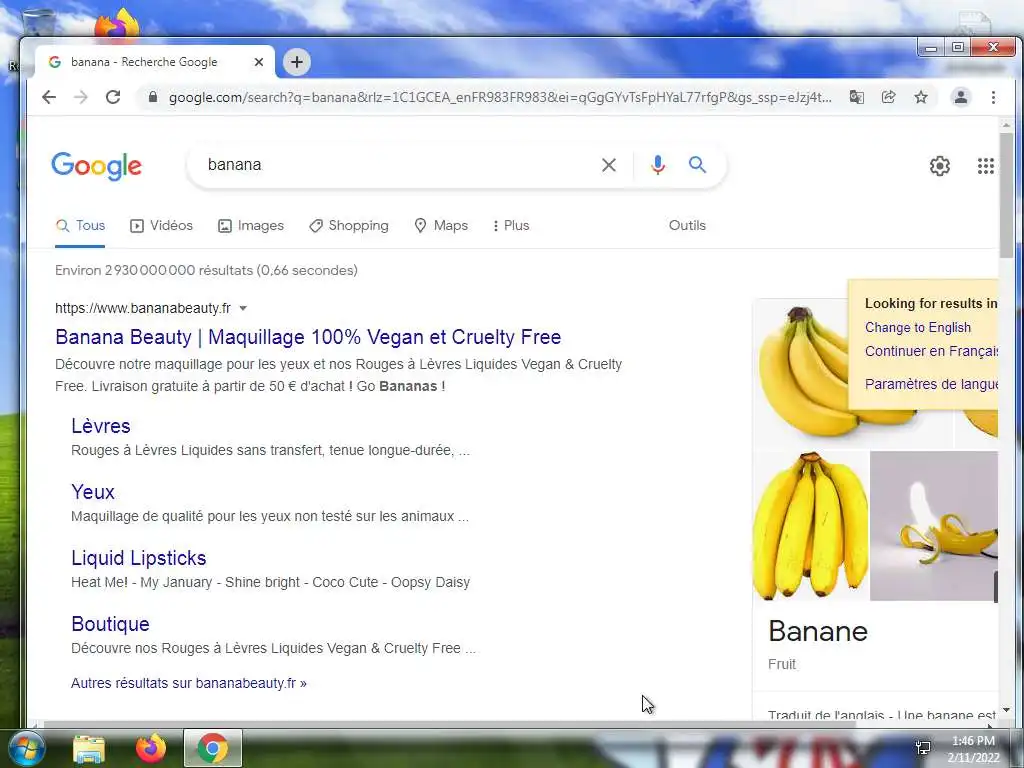Open the Boutique sitelink
Viewport: 1024px width, 768px height.
point(110,624)
